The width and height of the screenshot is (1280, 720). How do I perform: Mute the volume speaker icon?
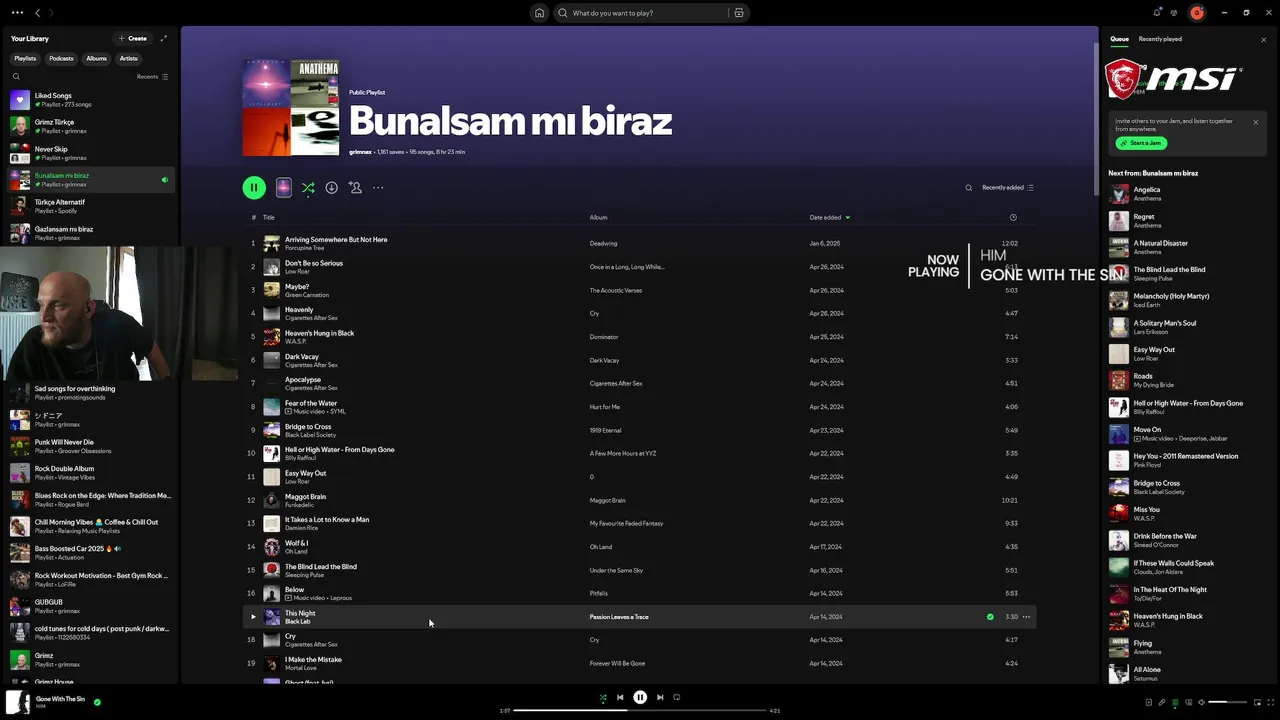click(1202, 702)
